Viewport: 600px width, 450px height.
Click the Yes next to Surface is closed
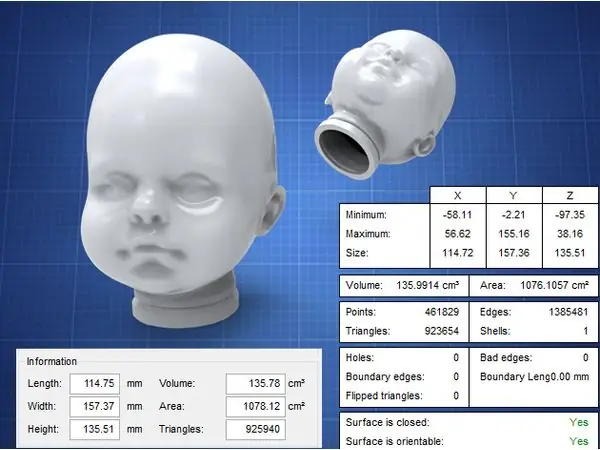(579, 422)
